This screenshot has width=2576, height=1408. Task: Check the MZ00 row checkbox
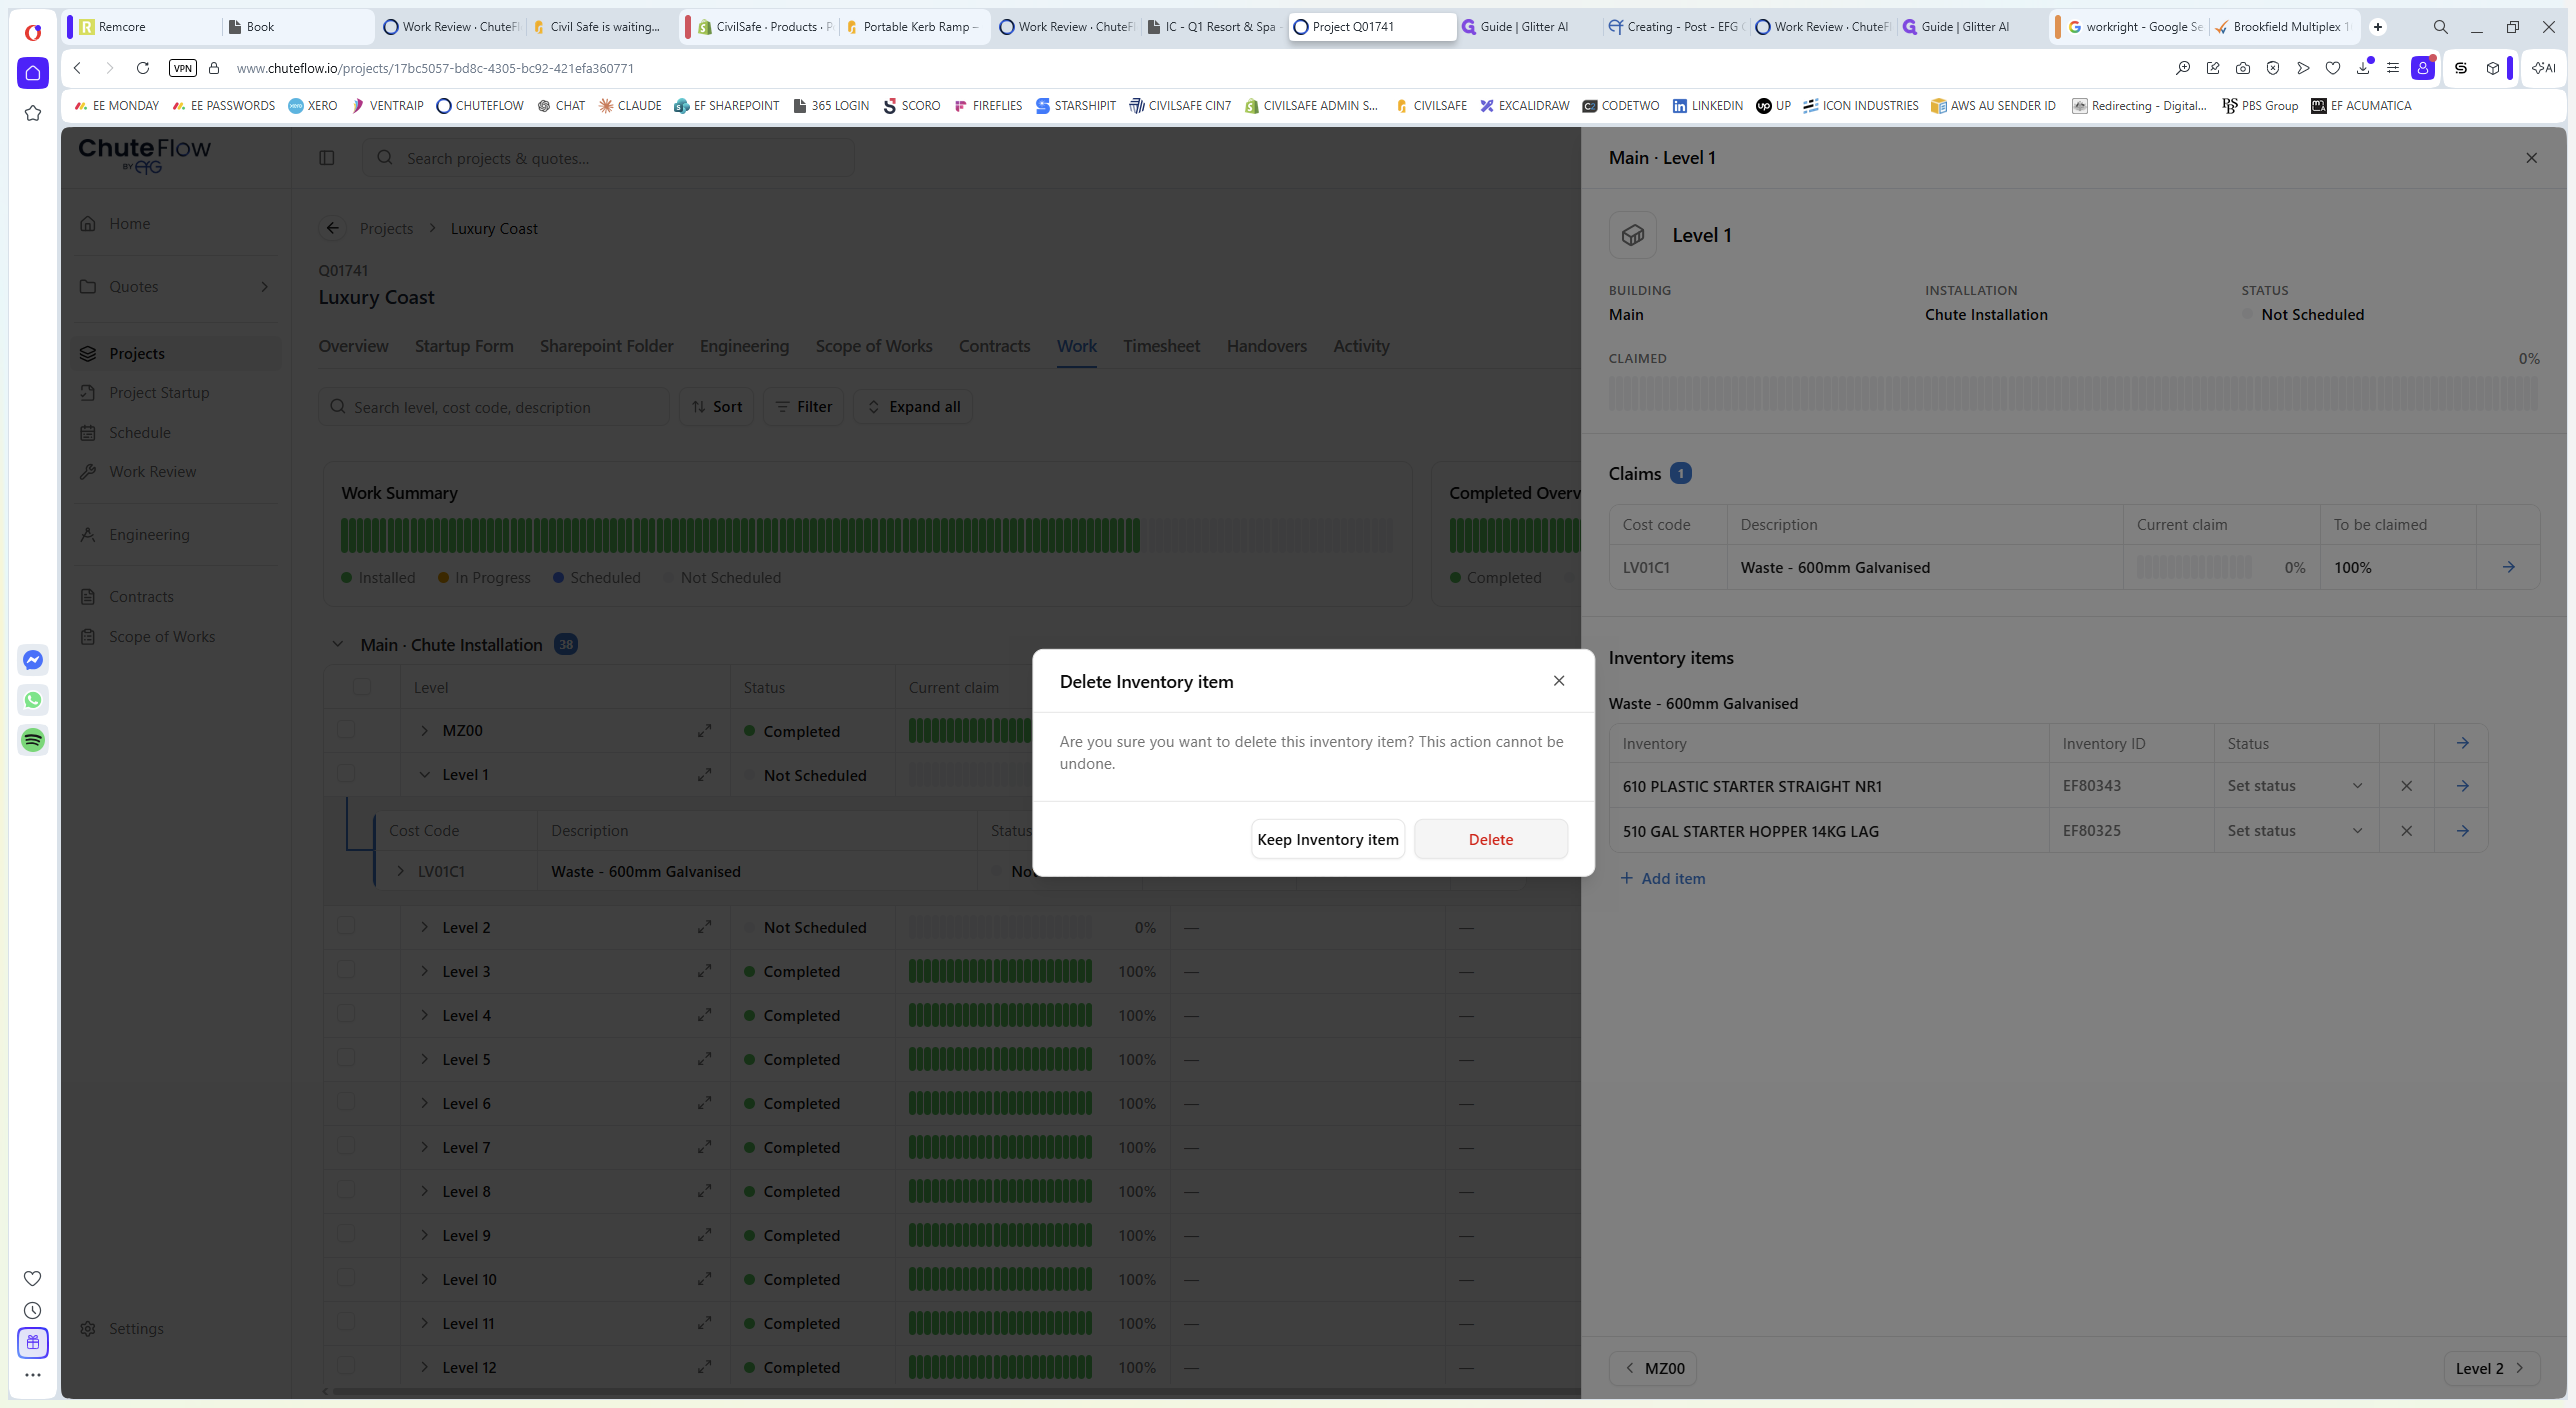pyautogui.click(x=346, y=730)
